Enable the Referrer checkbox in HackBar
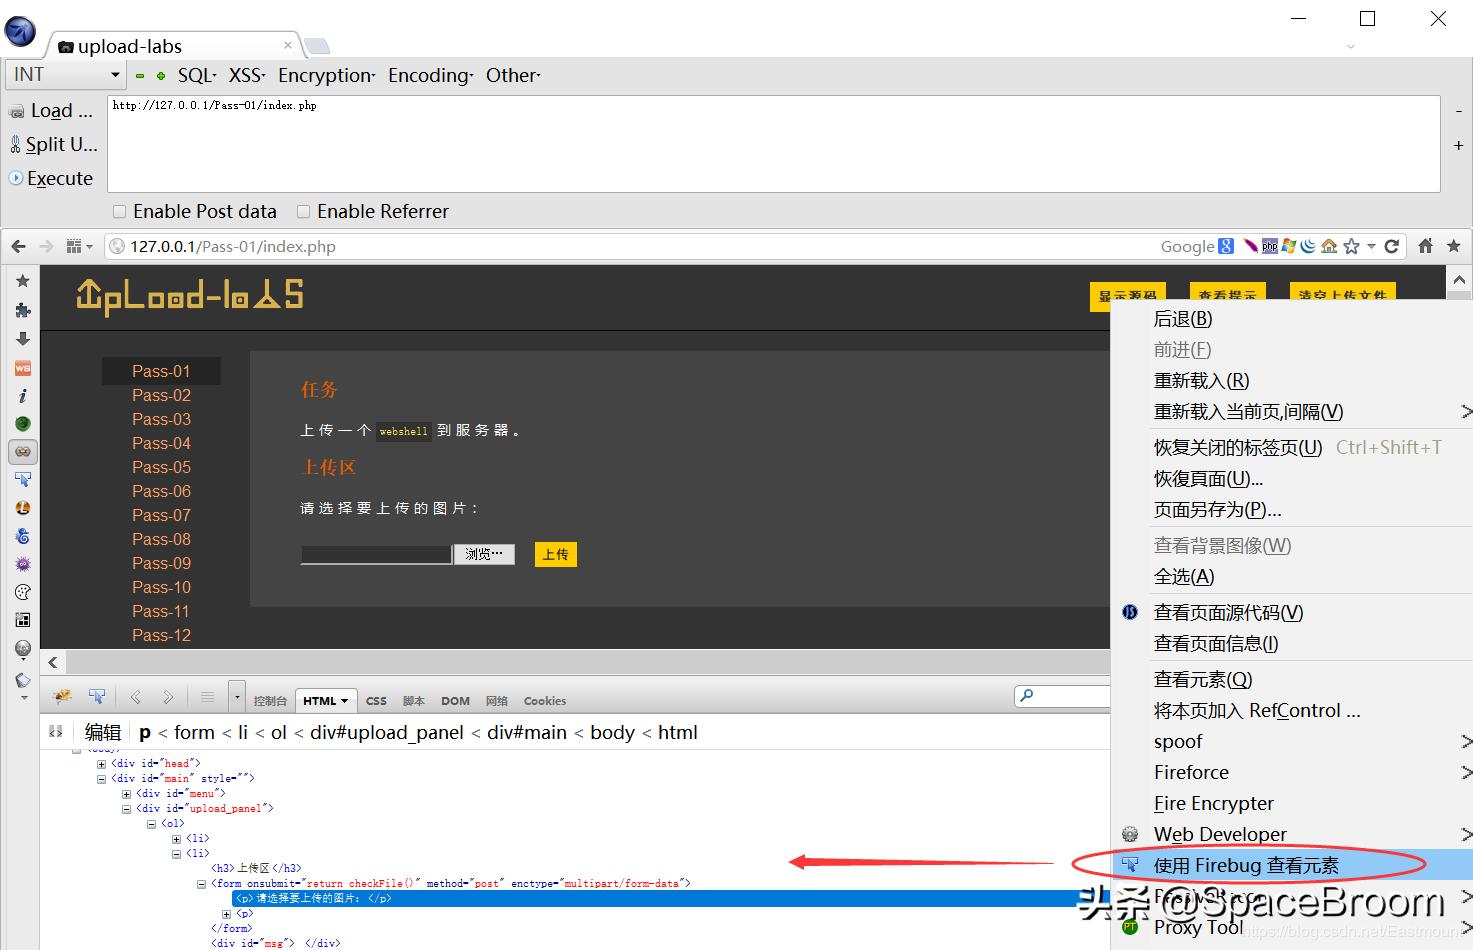This screenshot has width=1473, height=950. 303,211
